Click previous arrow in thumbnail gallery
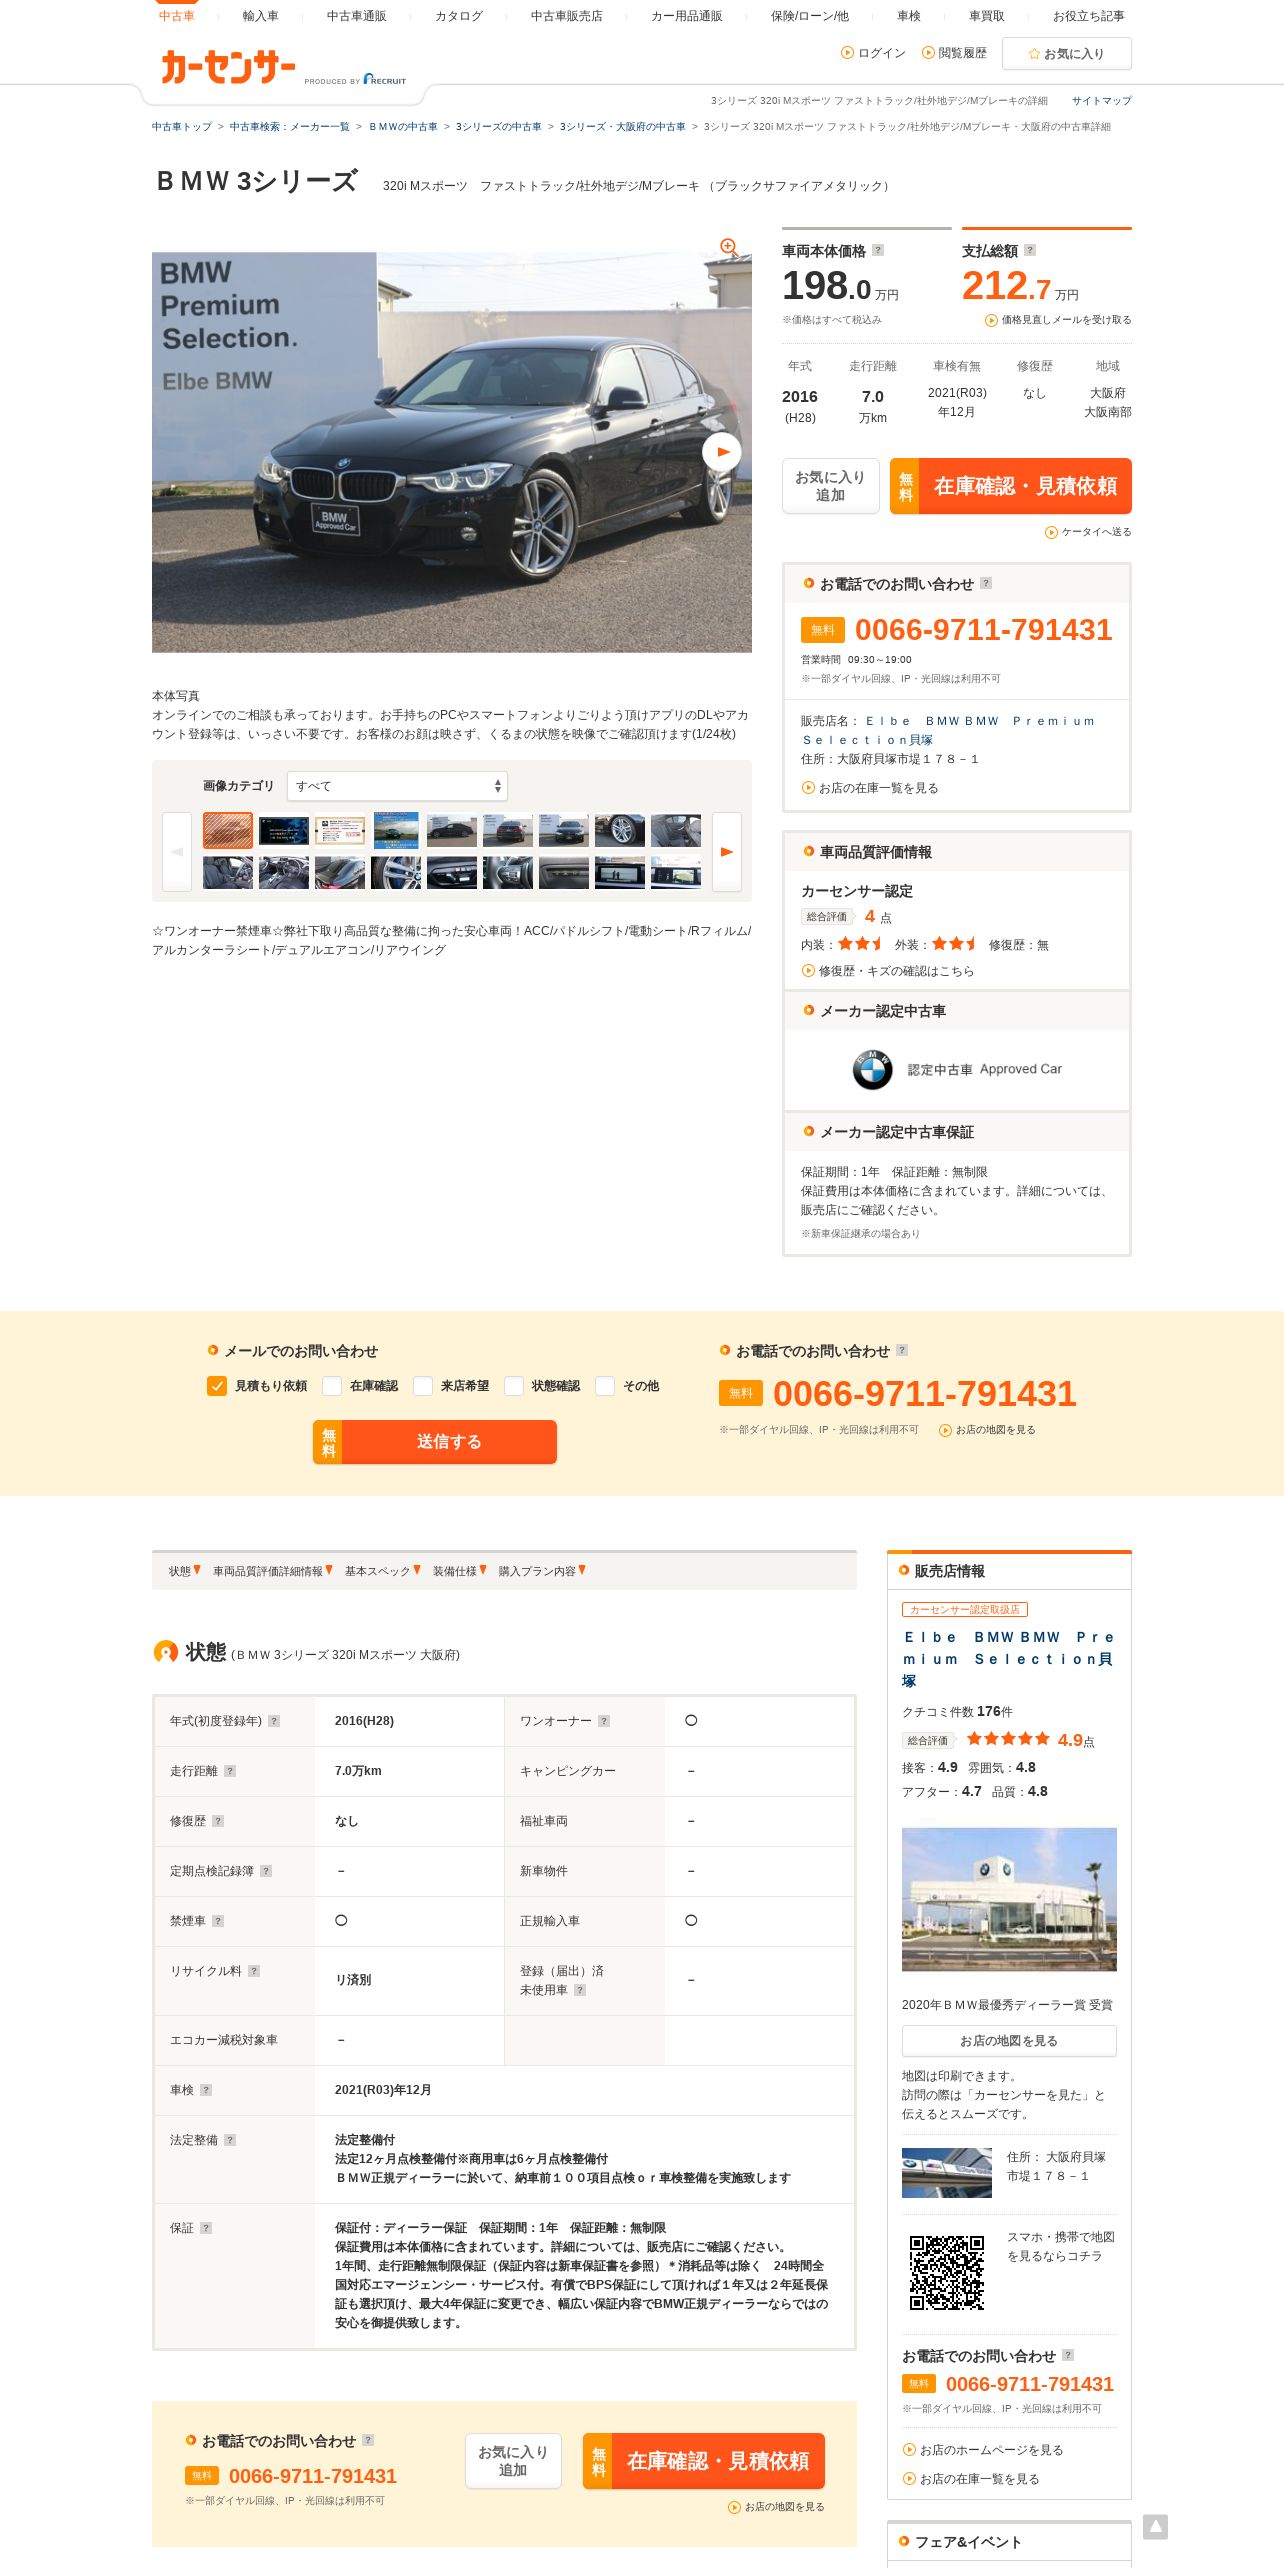 point(177,852)
